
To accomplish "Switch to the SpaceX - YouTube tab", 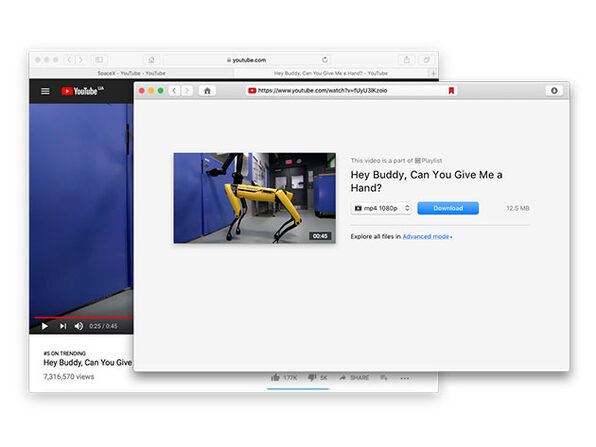I will pyautogui.click(x=131, y=73).
